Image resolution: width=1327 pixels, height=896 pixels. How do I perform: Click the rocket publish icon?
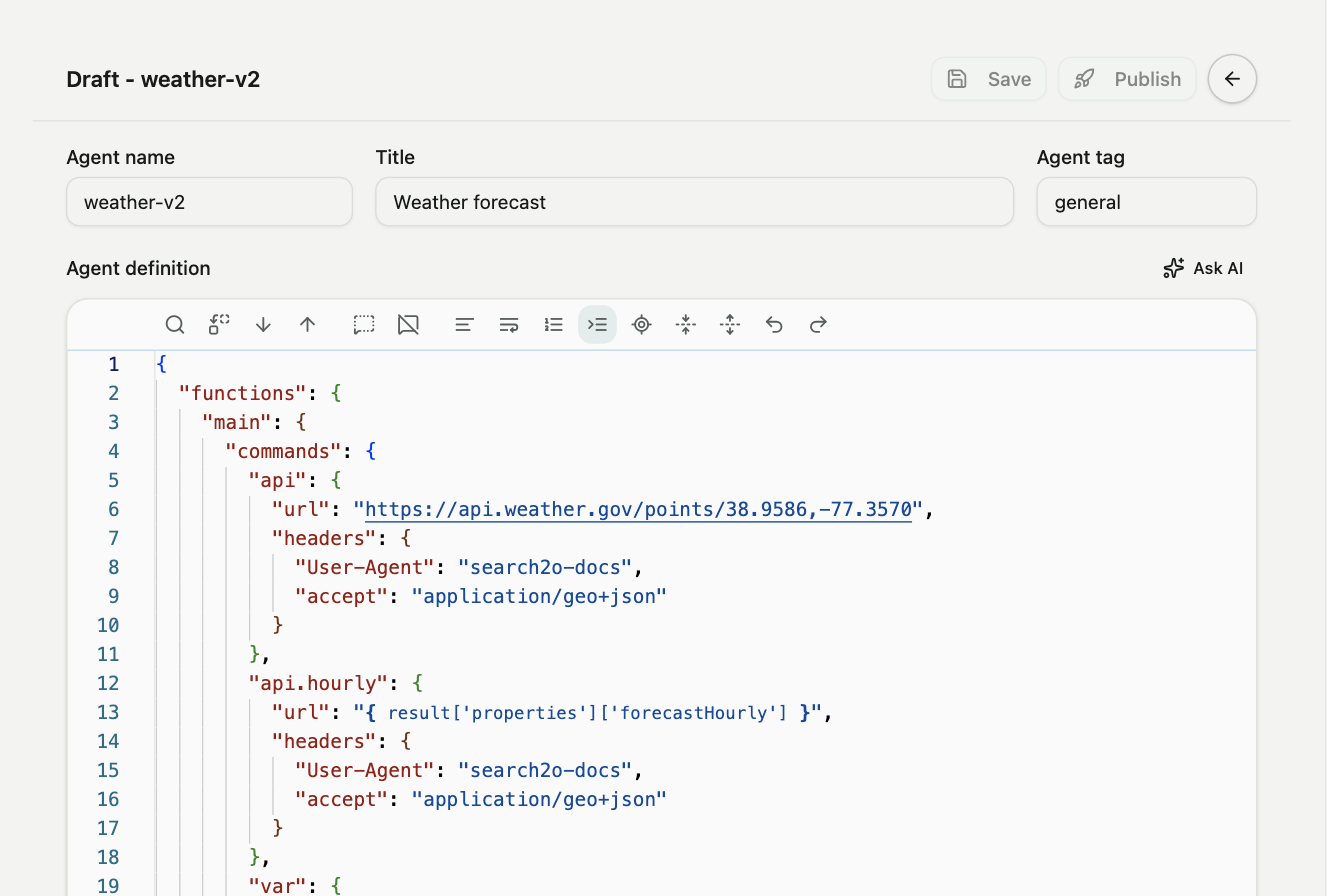(x=1084, y=79)
